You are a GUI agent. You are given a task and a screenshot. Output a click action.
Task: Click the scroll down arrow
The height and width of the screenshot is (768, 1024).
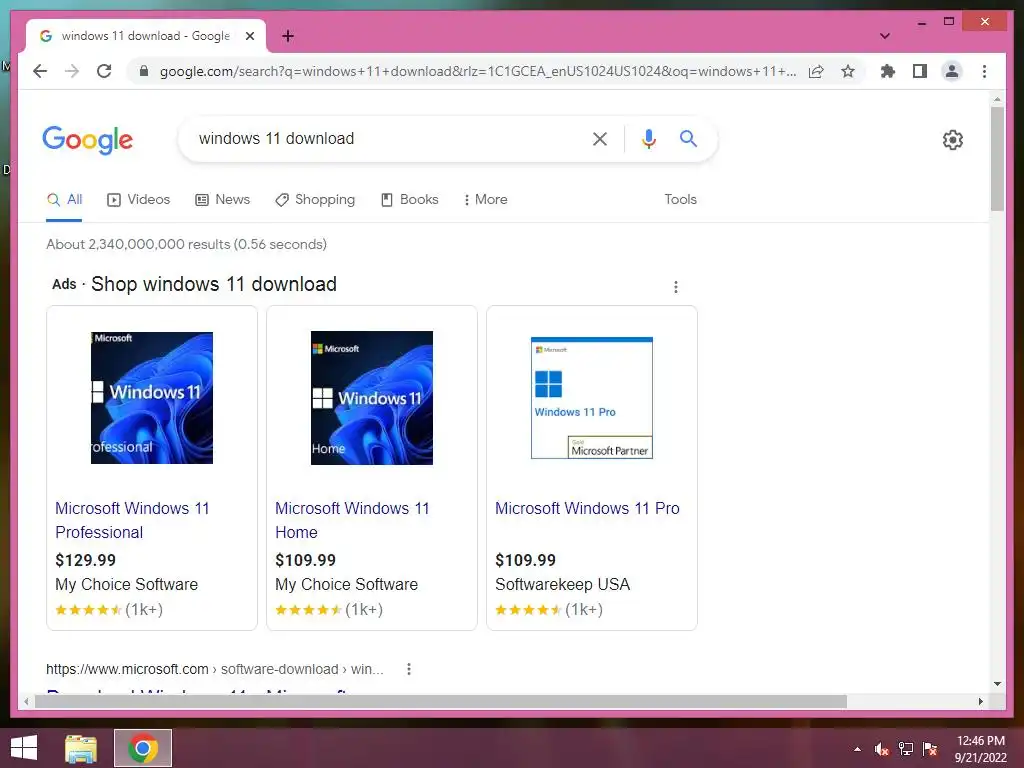tap(997, 684)
